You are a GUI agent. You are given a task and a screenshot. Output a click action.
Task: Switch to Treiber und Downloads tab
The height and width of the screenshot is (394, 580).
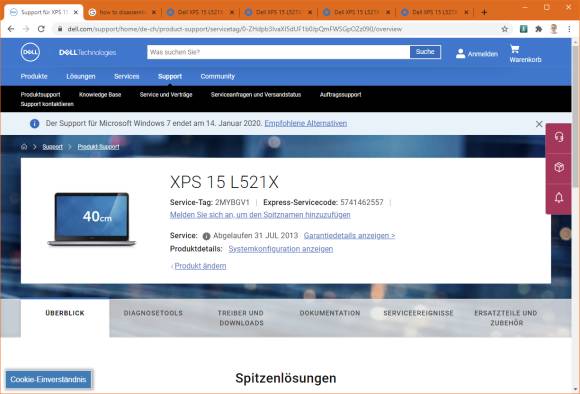coord(241,318)
